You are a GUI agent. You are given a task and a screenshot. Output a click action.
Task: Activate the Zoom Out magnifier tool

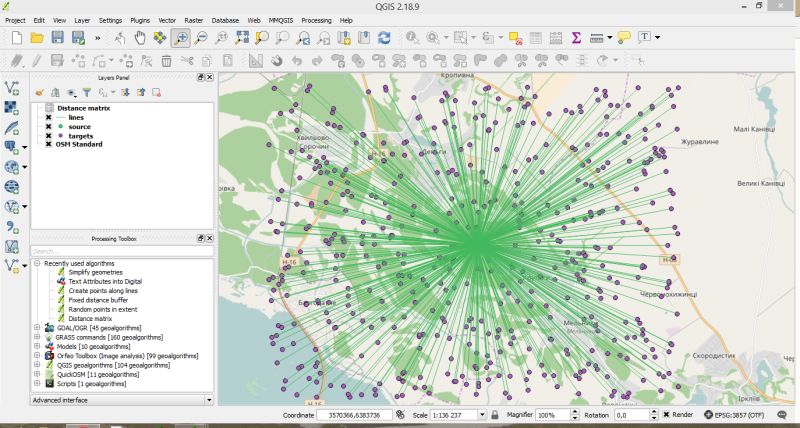pos(201,38)
